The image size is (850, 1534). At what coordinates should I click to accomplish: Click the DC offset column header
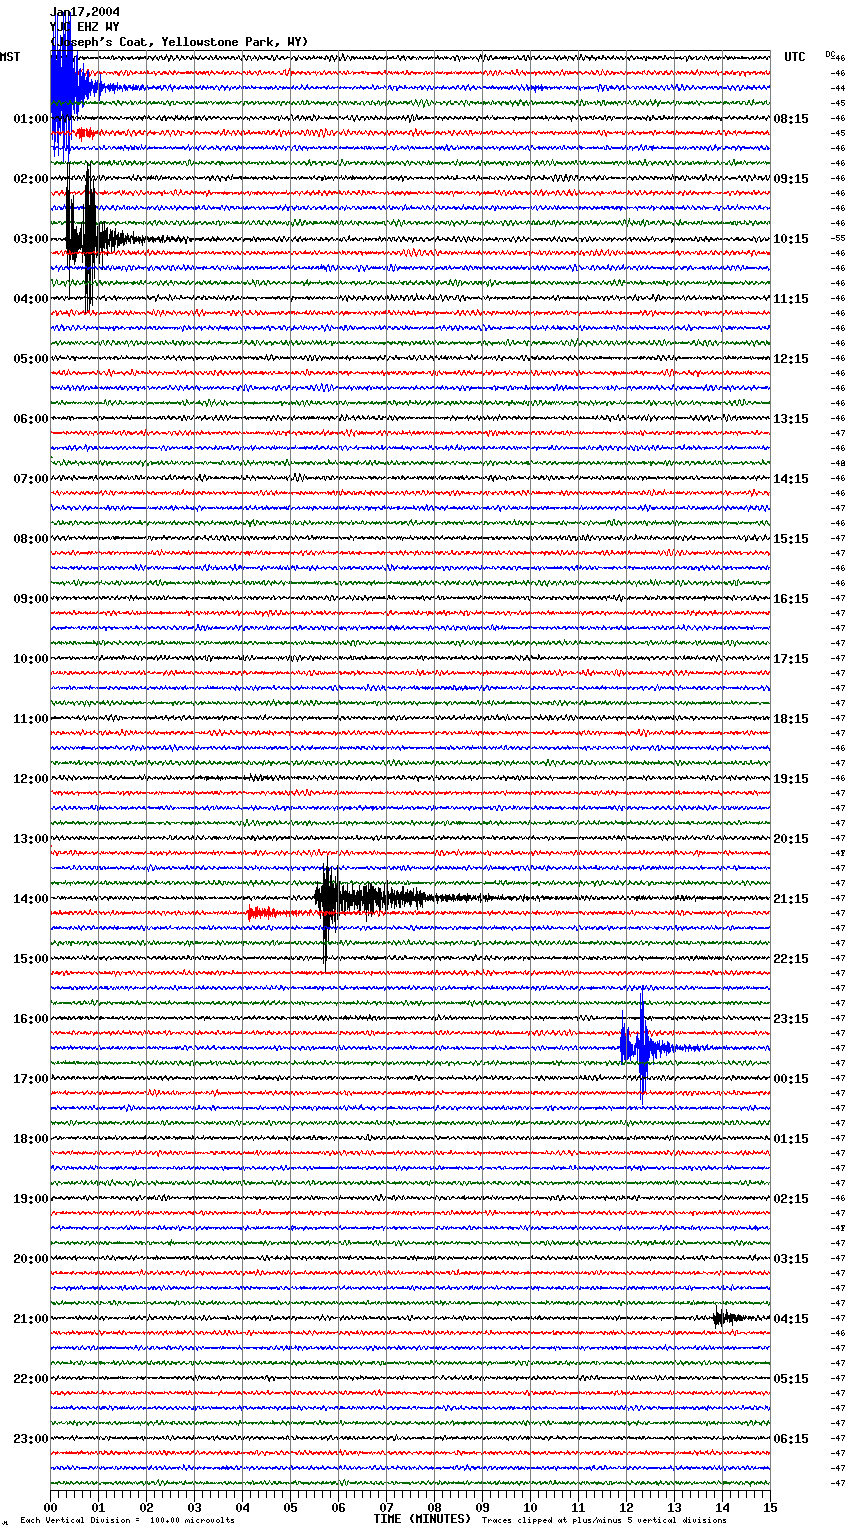pos(830,54)
